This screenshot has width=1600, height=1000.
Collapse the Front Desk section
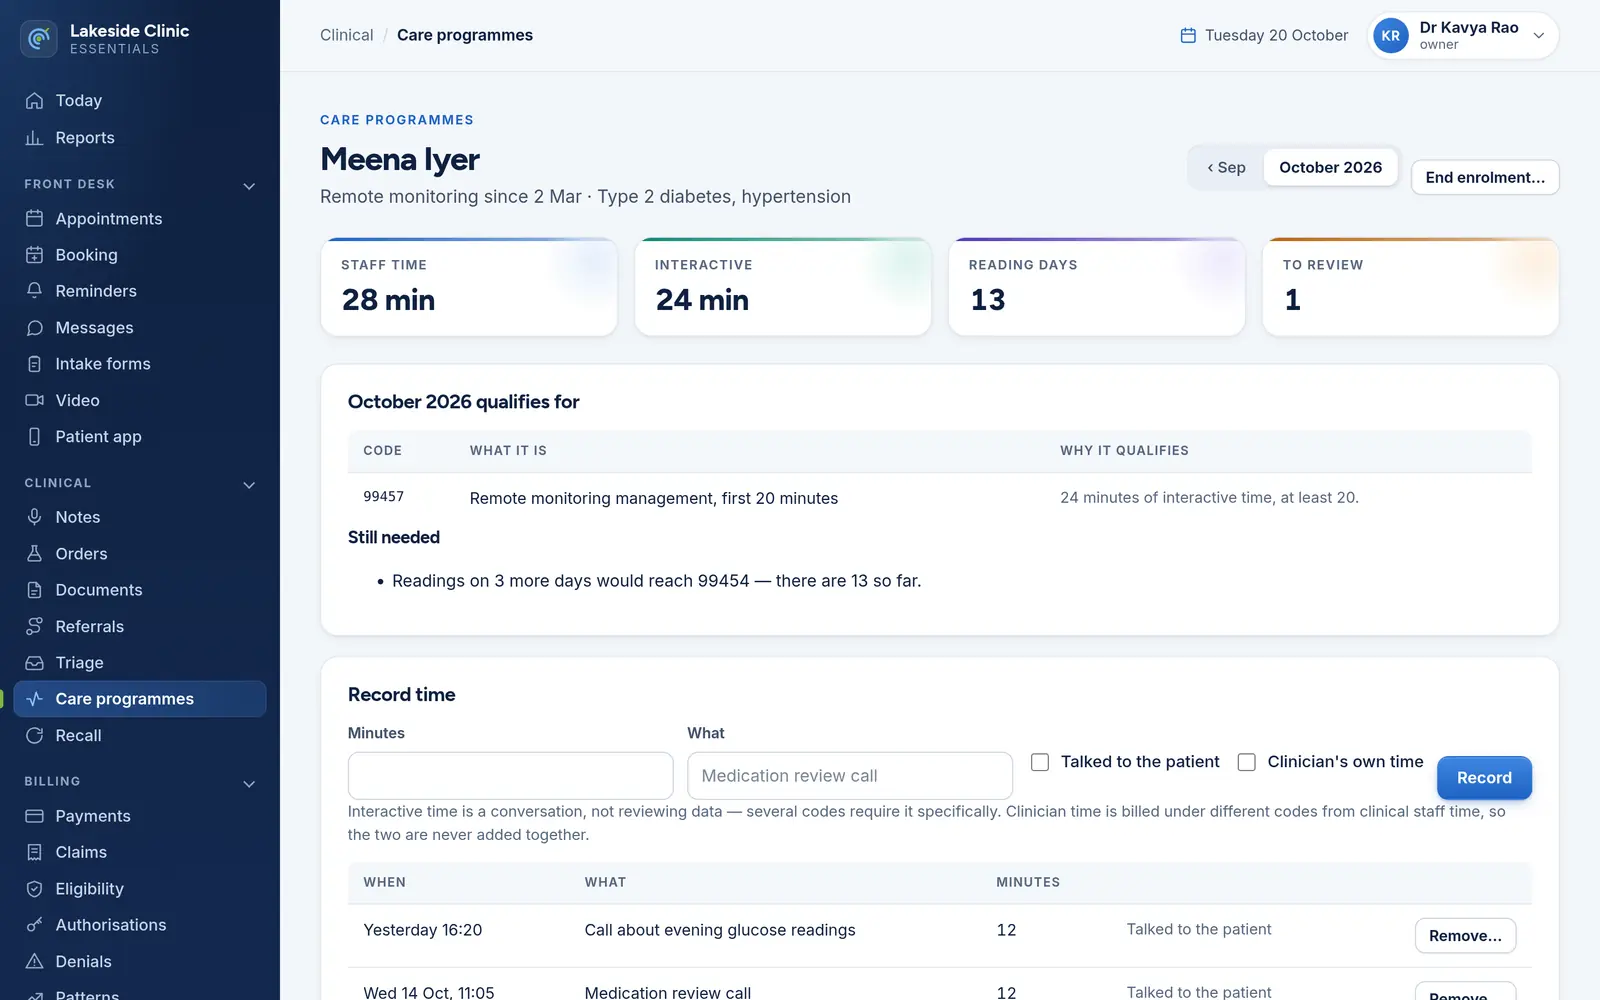pos(249,186)
